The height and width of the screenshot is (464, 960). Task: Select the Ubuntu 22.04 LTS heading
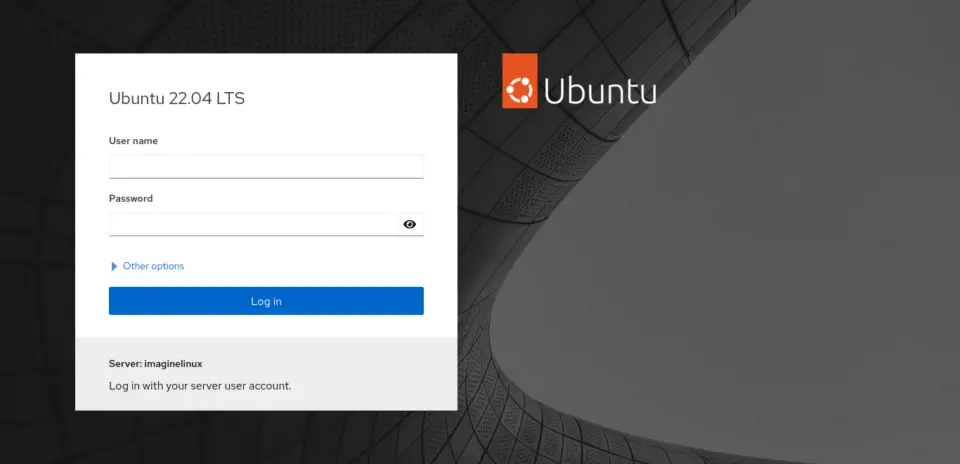[177, 99]
